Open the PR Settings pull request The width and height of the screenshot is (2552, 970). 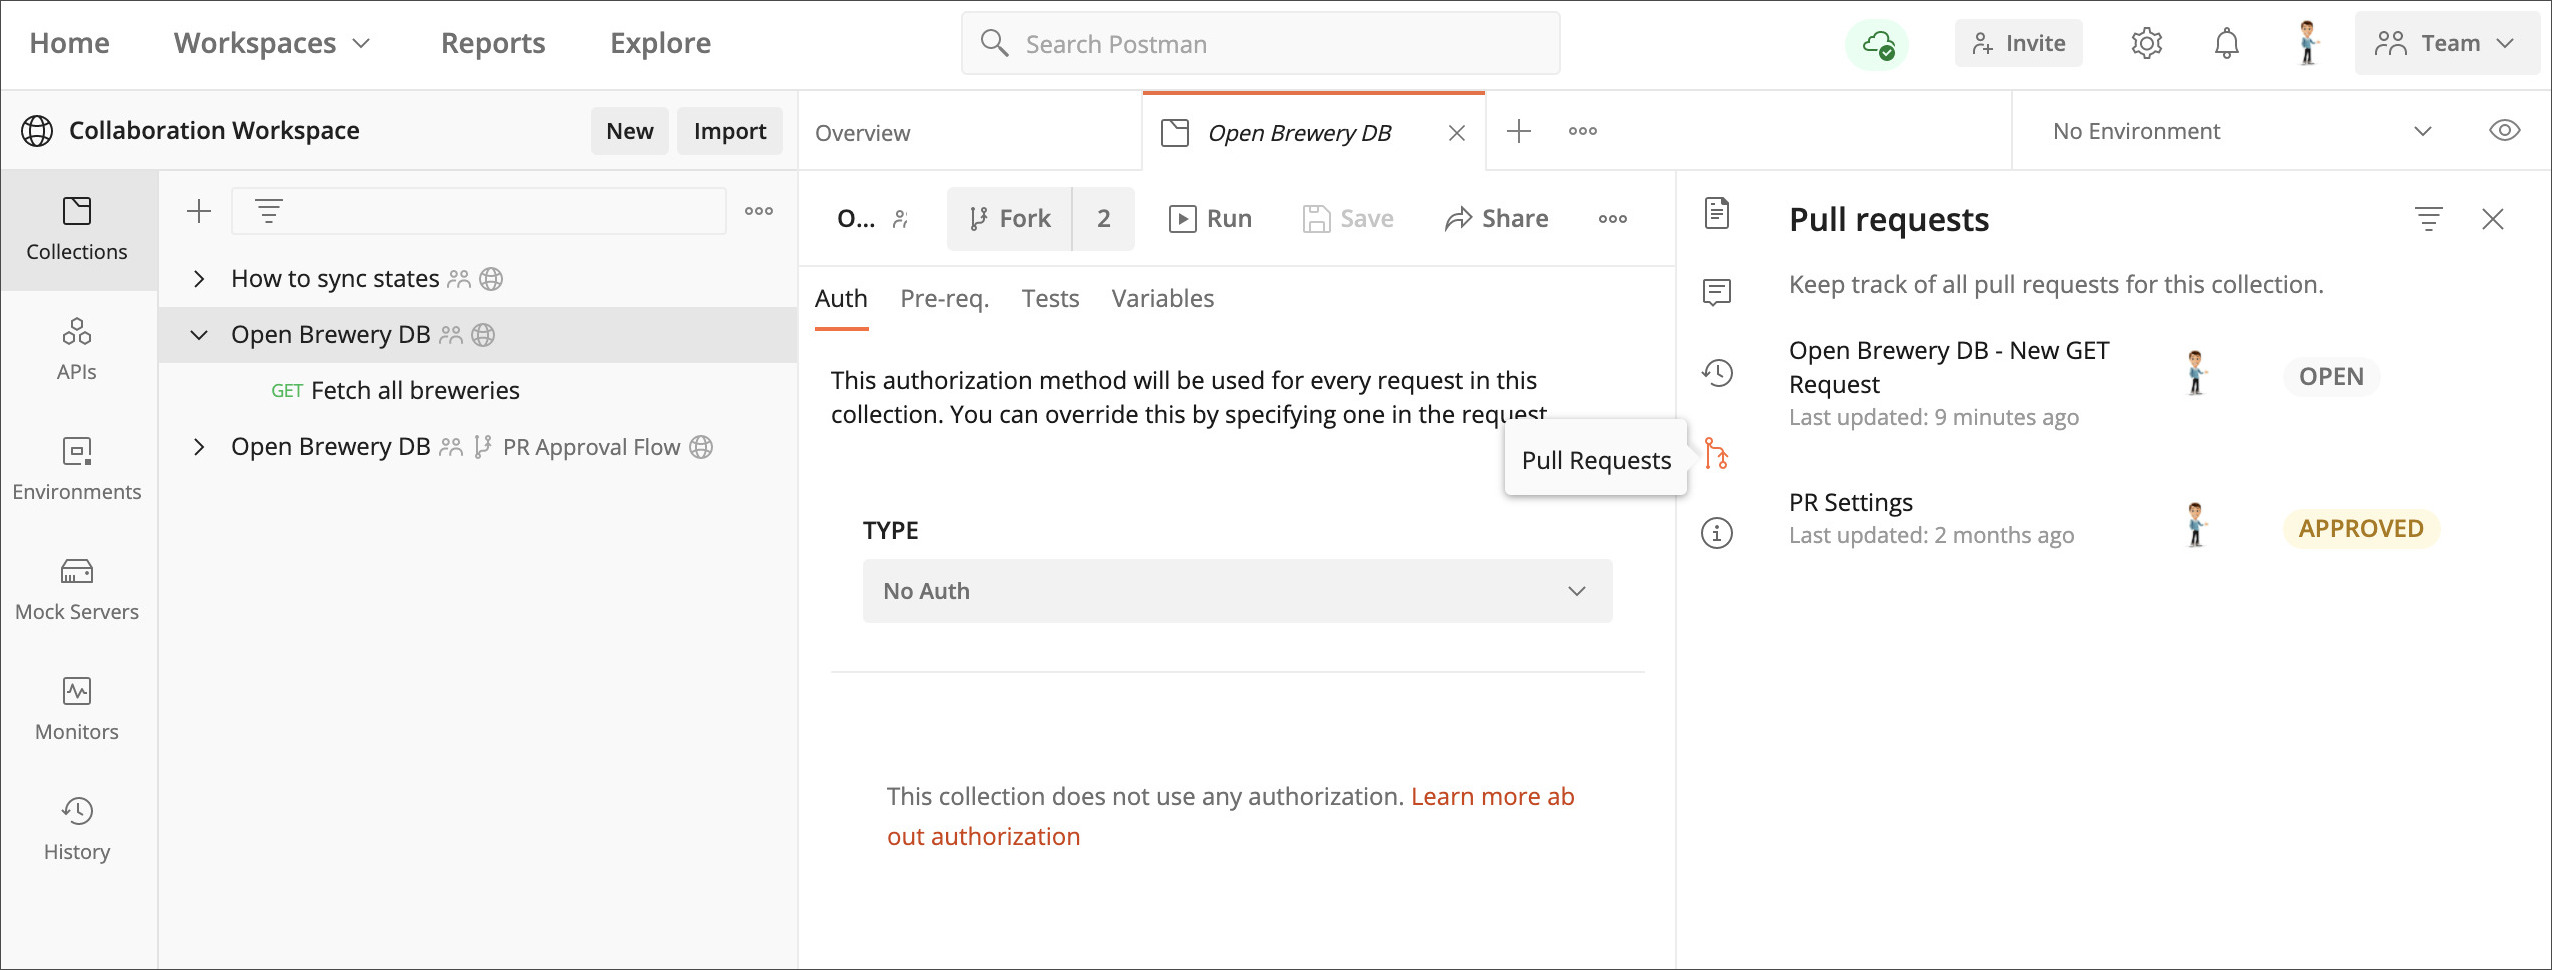tap(1850, 502)
